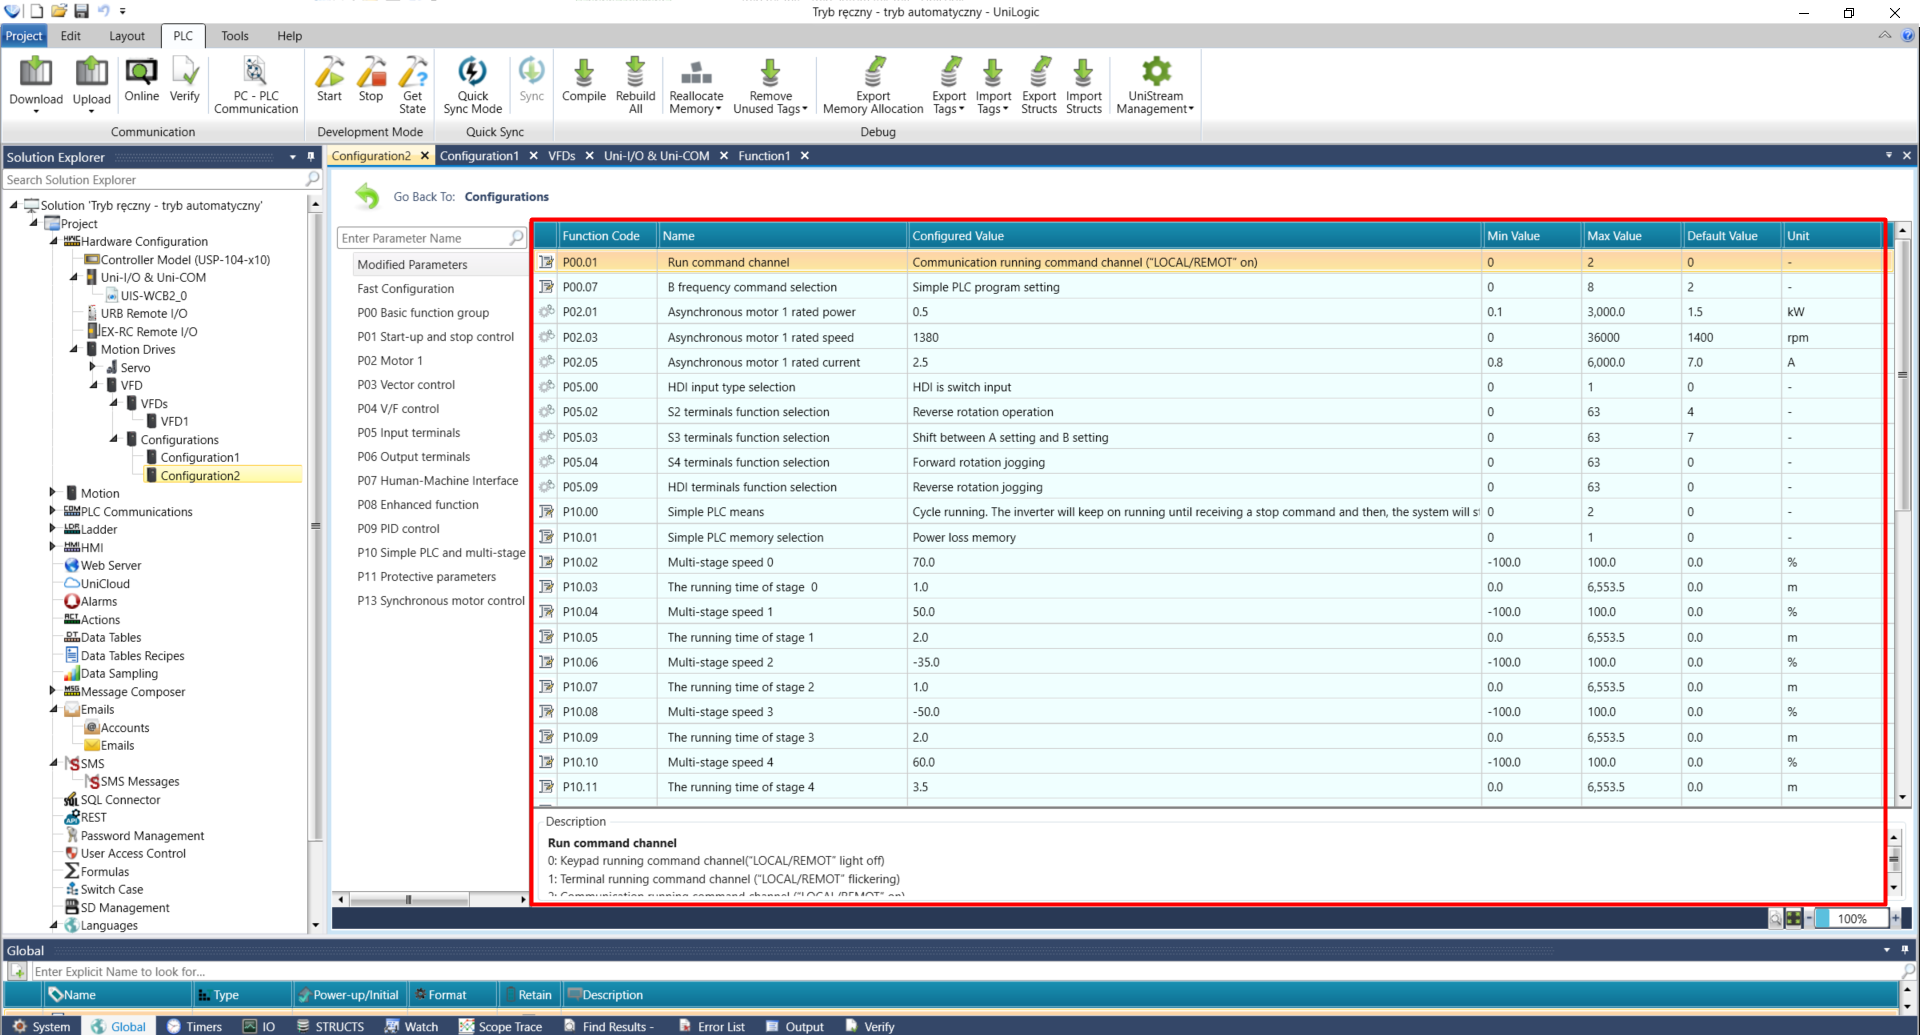Select P10 Simple PLC and multi-stage group
Screen dimensions: 1920x1035
pyautogui.click(x=441, y=553)
